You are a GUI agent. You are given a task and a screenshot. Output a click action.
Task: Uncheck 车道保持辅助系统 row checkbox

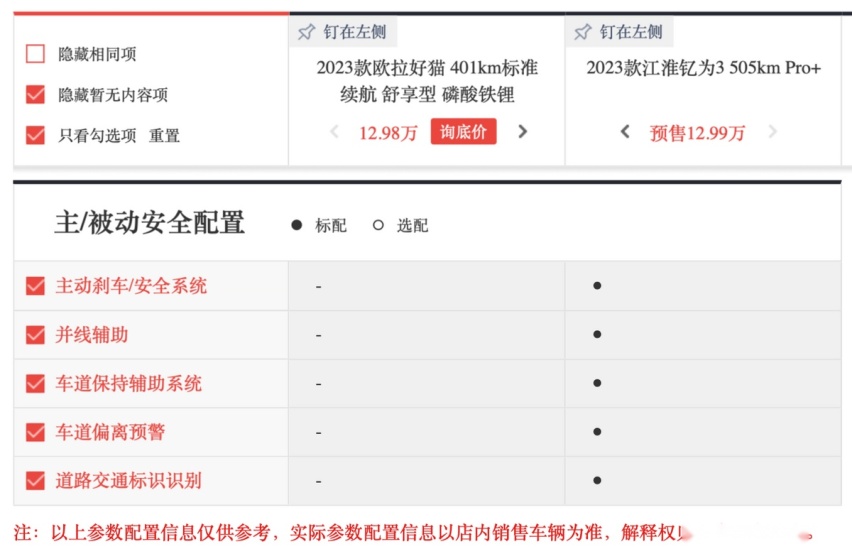point(35,384)
